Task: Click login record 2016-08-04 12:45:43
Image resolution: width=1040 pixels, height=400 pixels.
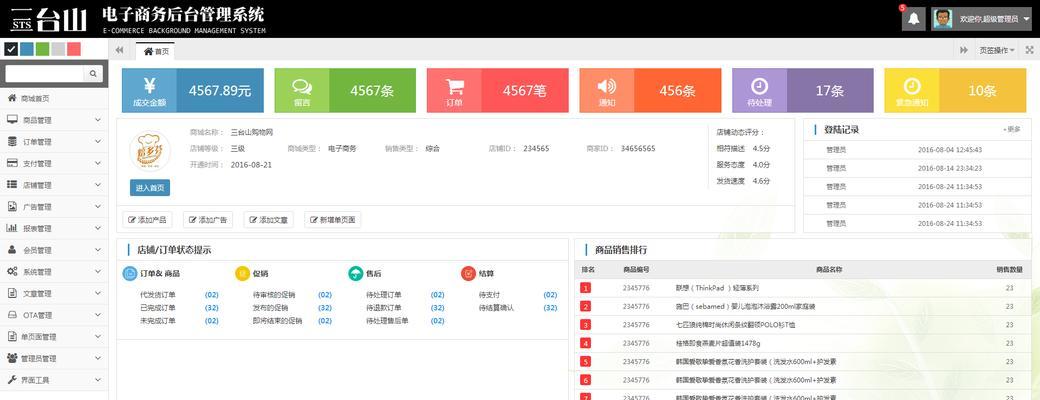Action: tap(950, 150)
